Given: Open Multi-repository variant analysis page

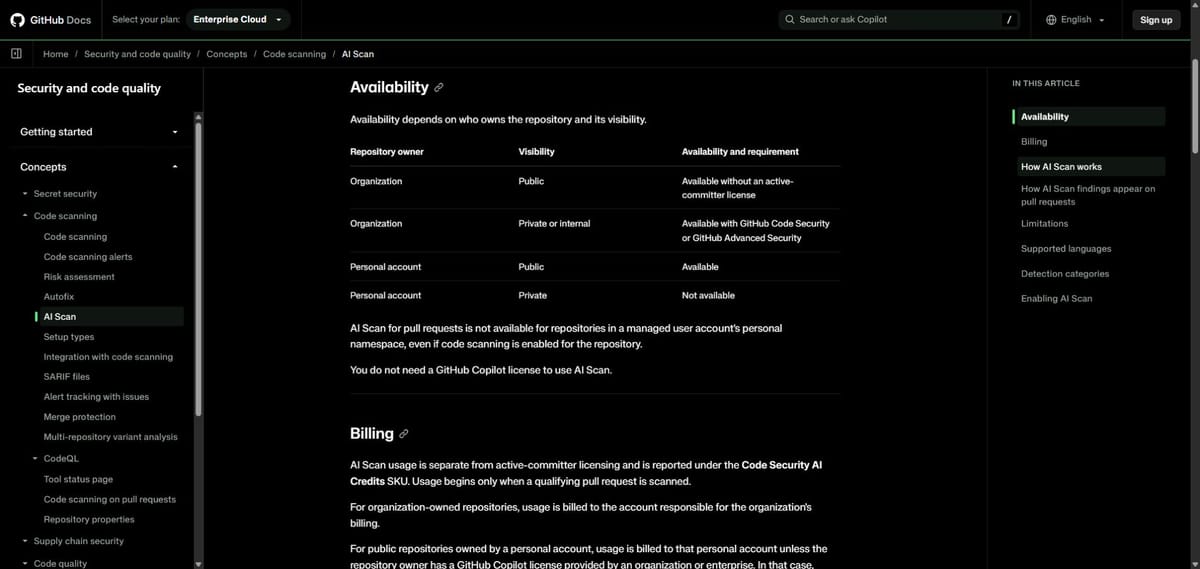Looking at the screenshot, I should tap(110, 437).
